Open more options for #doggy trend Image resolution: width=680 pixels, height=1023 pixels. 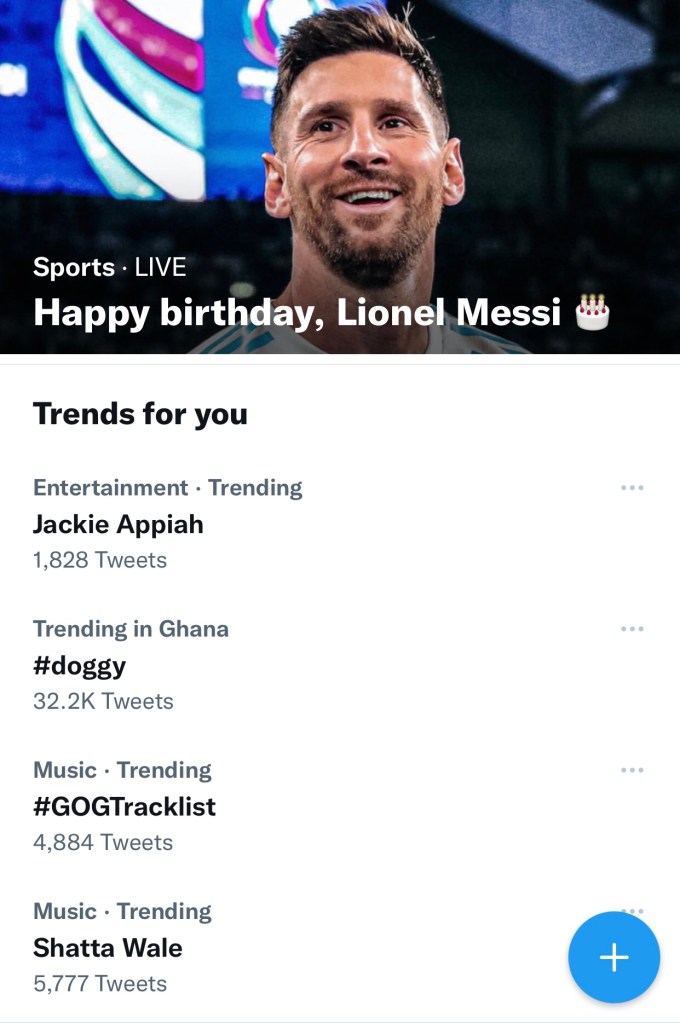point(632,629)
